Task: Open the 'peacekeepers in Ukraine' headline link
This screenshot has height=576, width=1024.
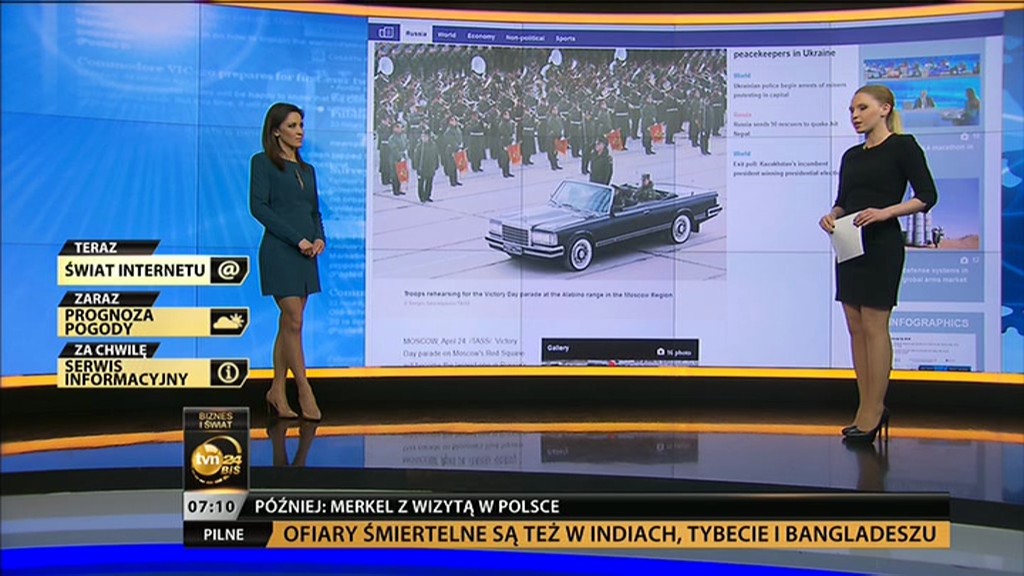Action: click(x=784, y=53)
